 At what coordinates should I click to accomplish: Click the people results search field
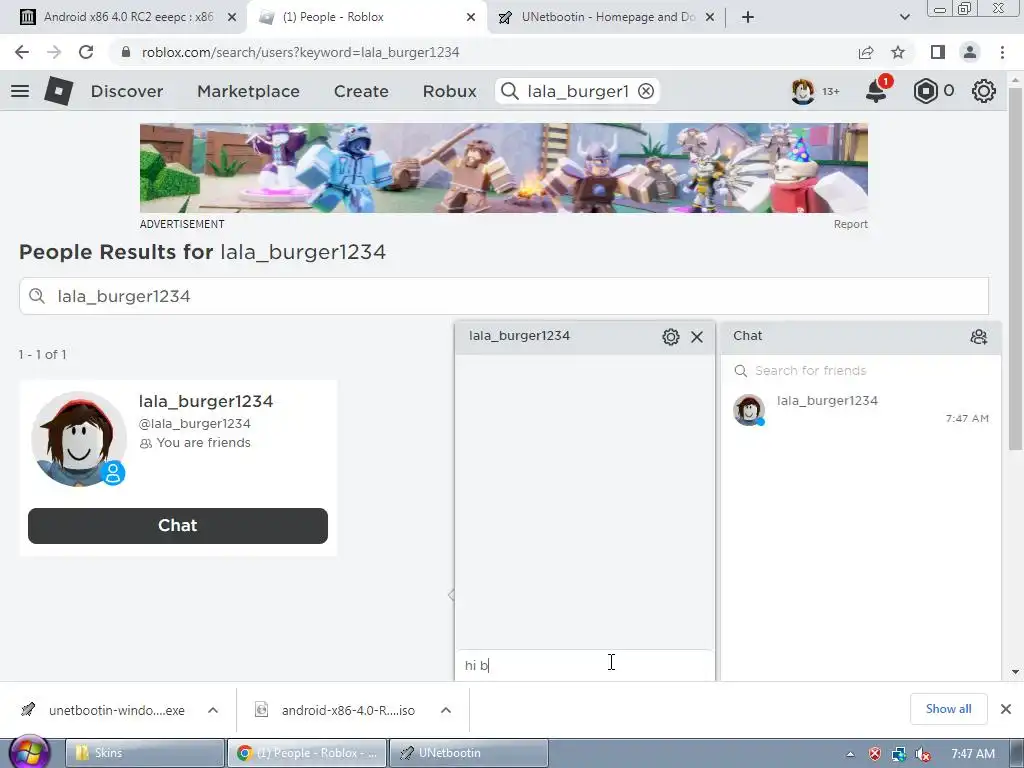504,296
